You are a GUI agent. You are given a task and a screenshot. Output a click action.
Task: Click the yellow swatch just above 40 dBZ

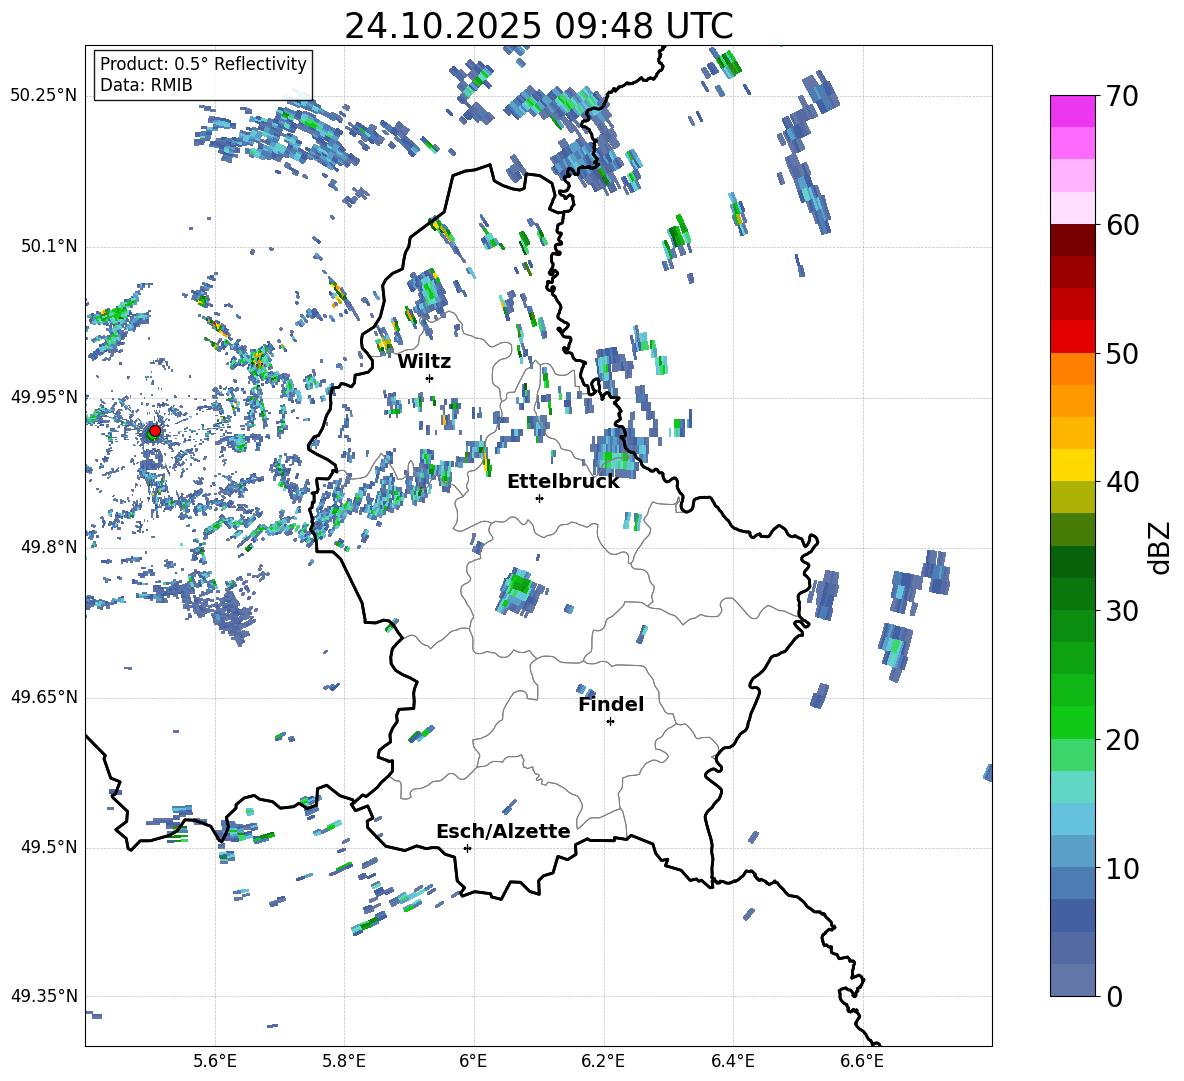pyautogui.click(x=1072, y=465)
